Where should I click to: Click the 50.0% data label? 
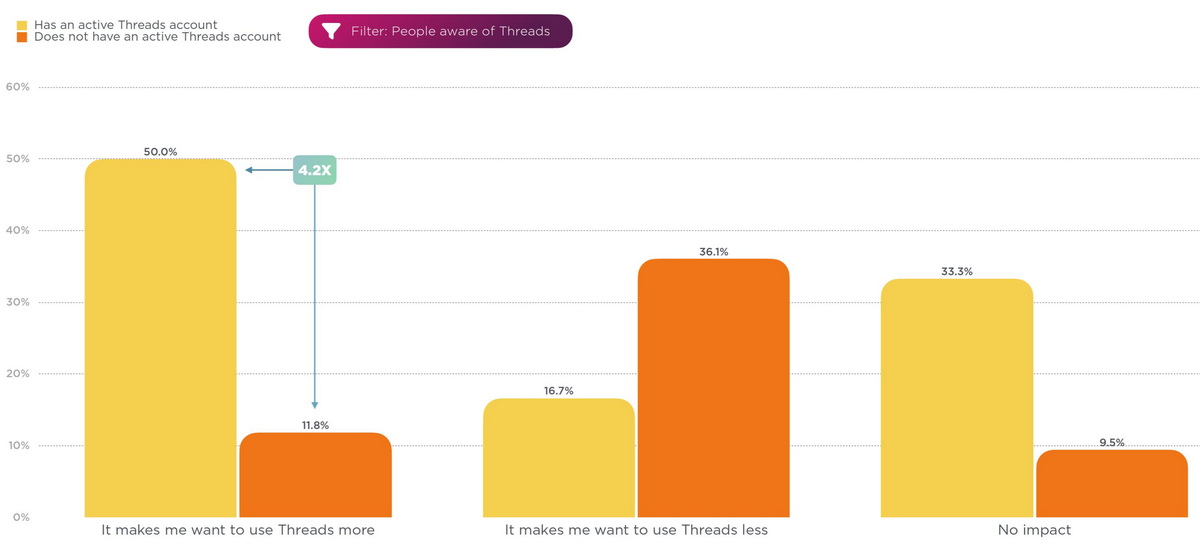coord(160,152)
